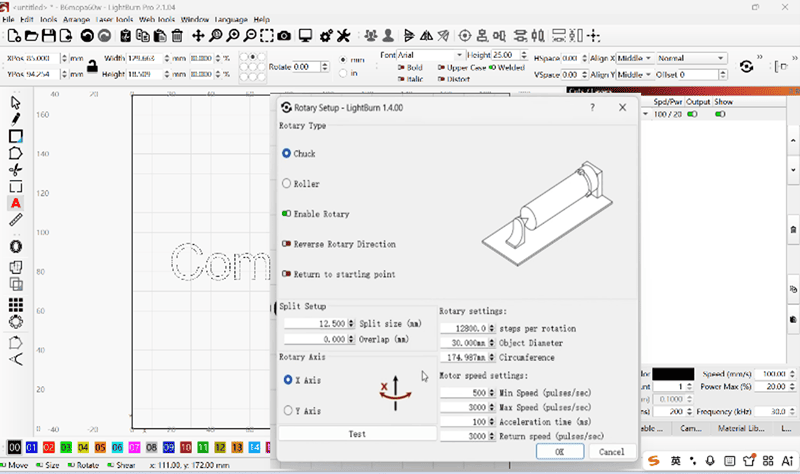Save project with the floppy disk icon
The image size is (800, 474).
48,36
